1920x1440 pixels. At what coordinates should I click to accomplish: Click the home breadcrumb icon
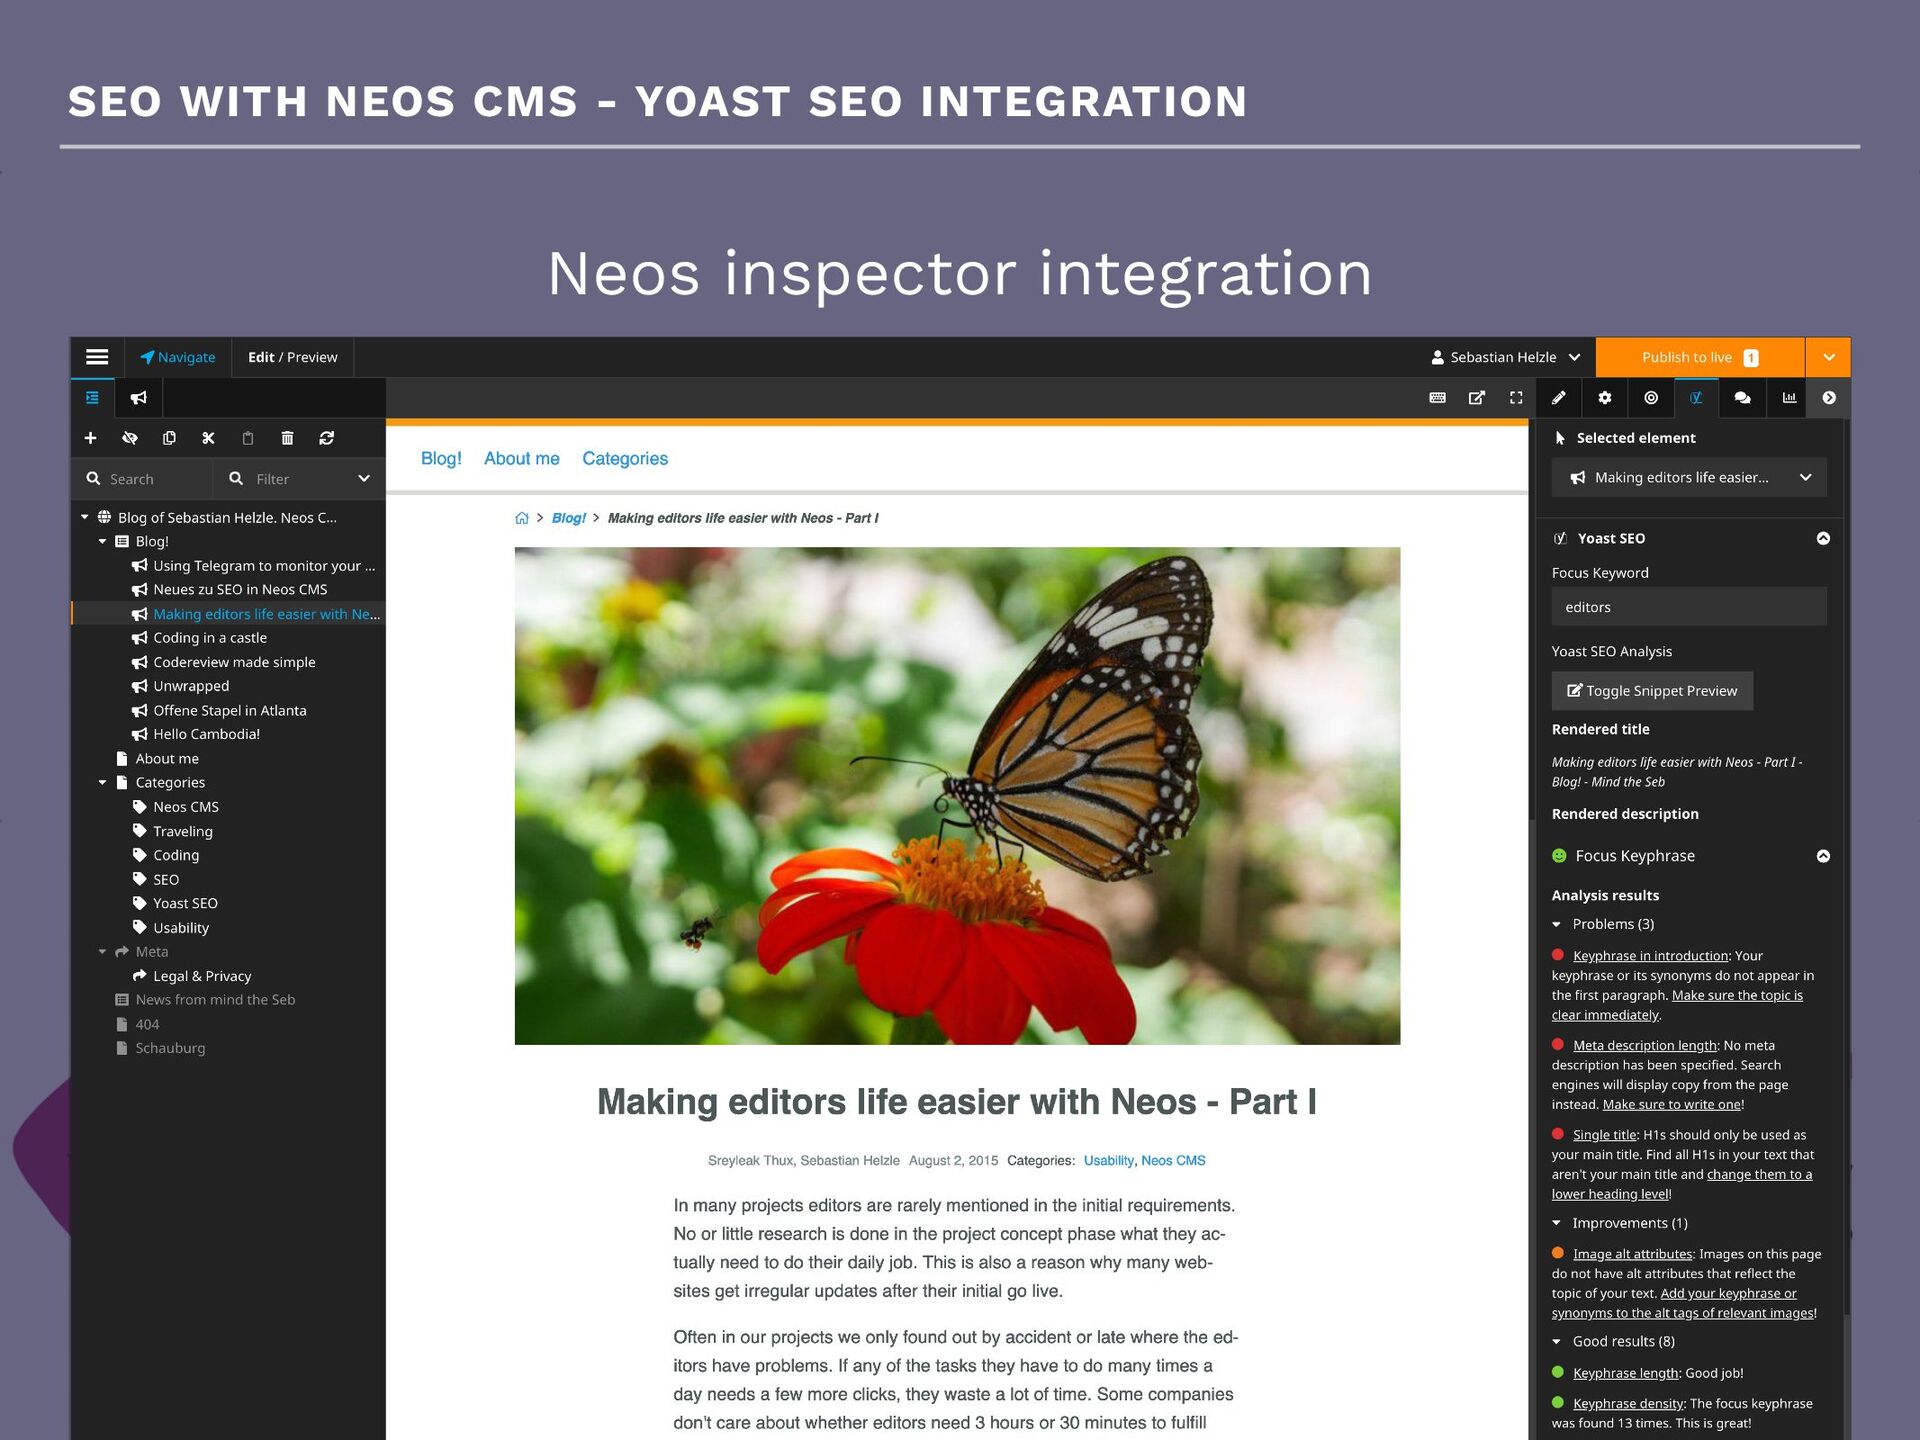[522, 518]
